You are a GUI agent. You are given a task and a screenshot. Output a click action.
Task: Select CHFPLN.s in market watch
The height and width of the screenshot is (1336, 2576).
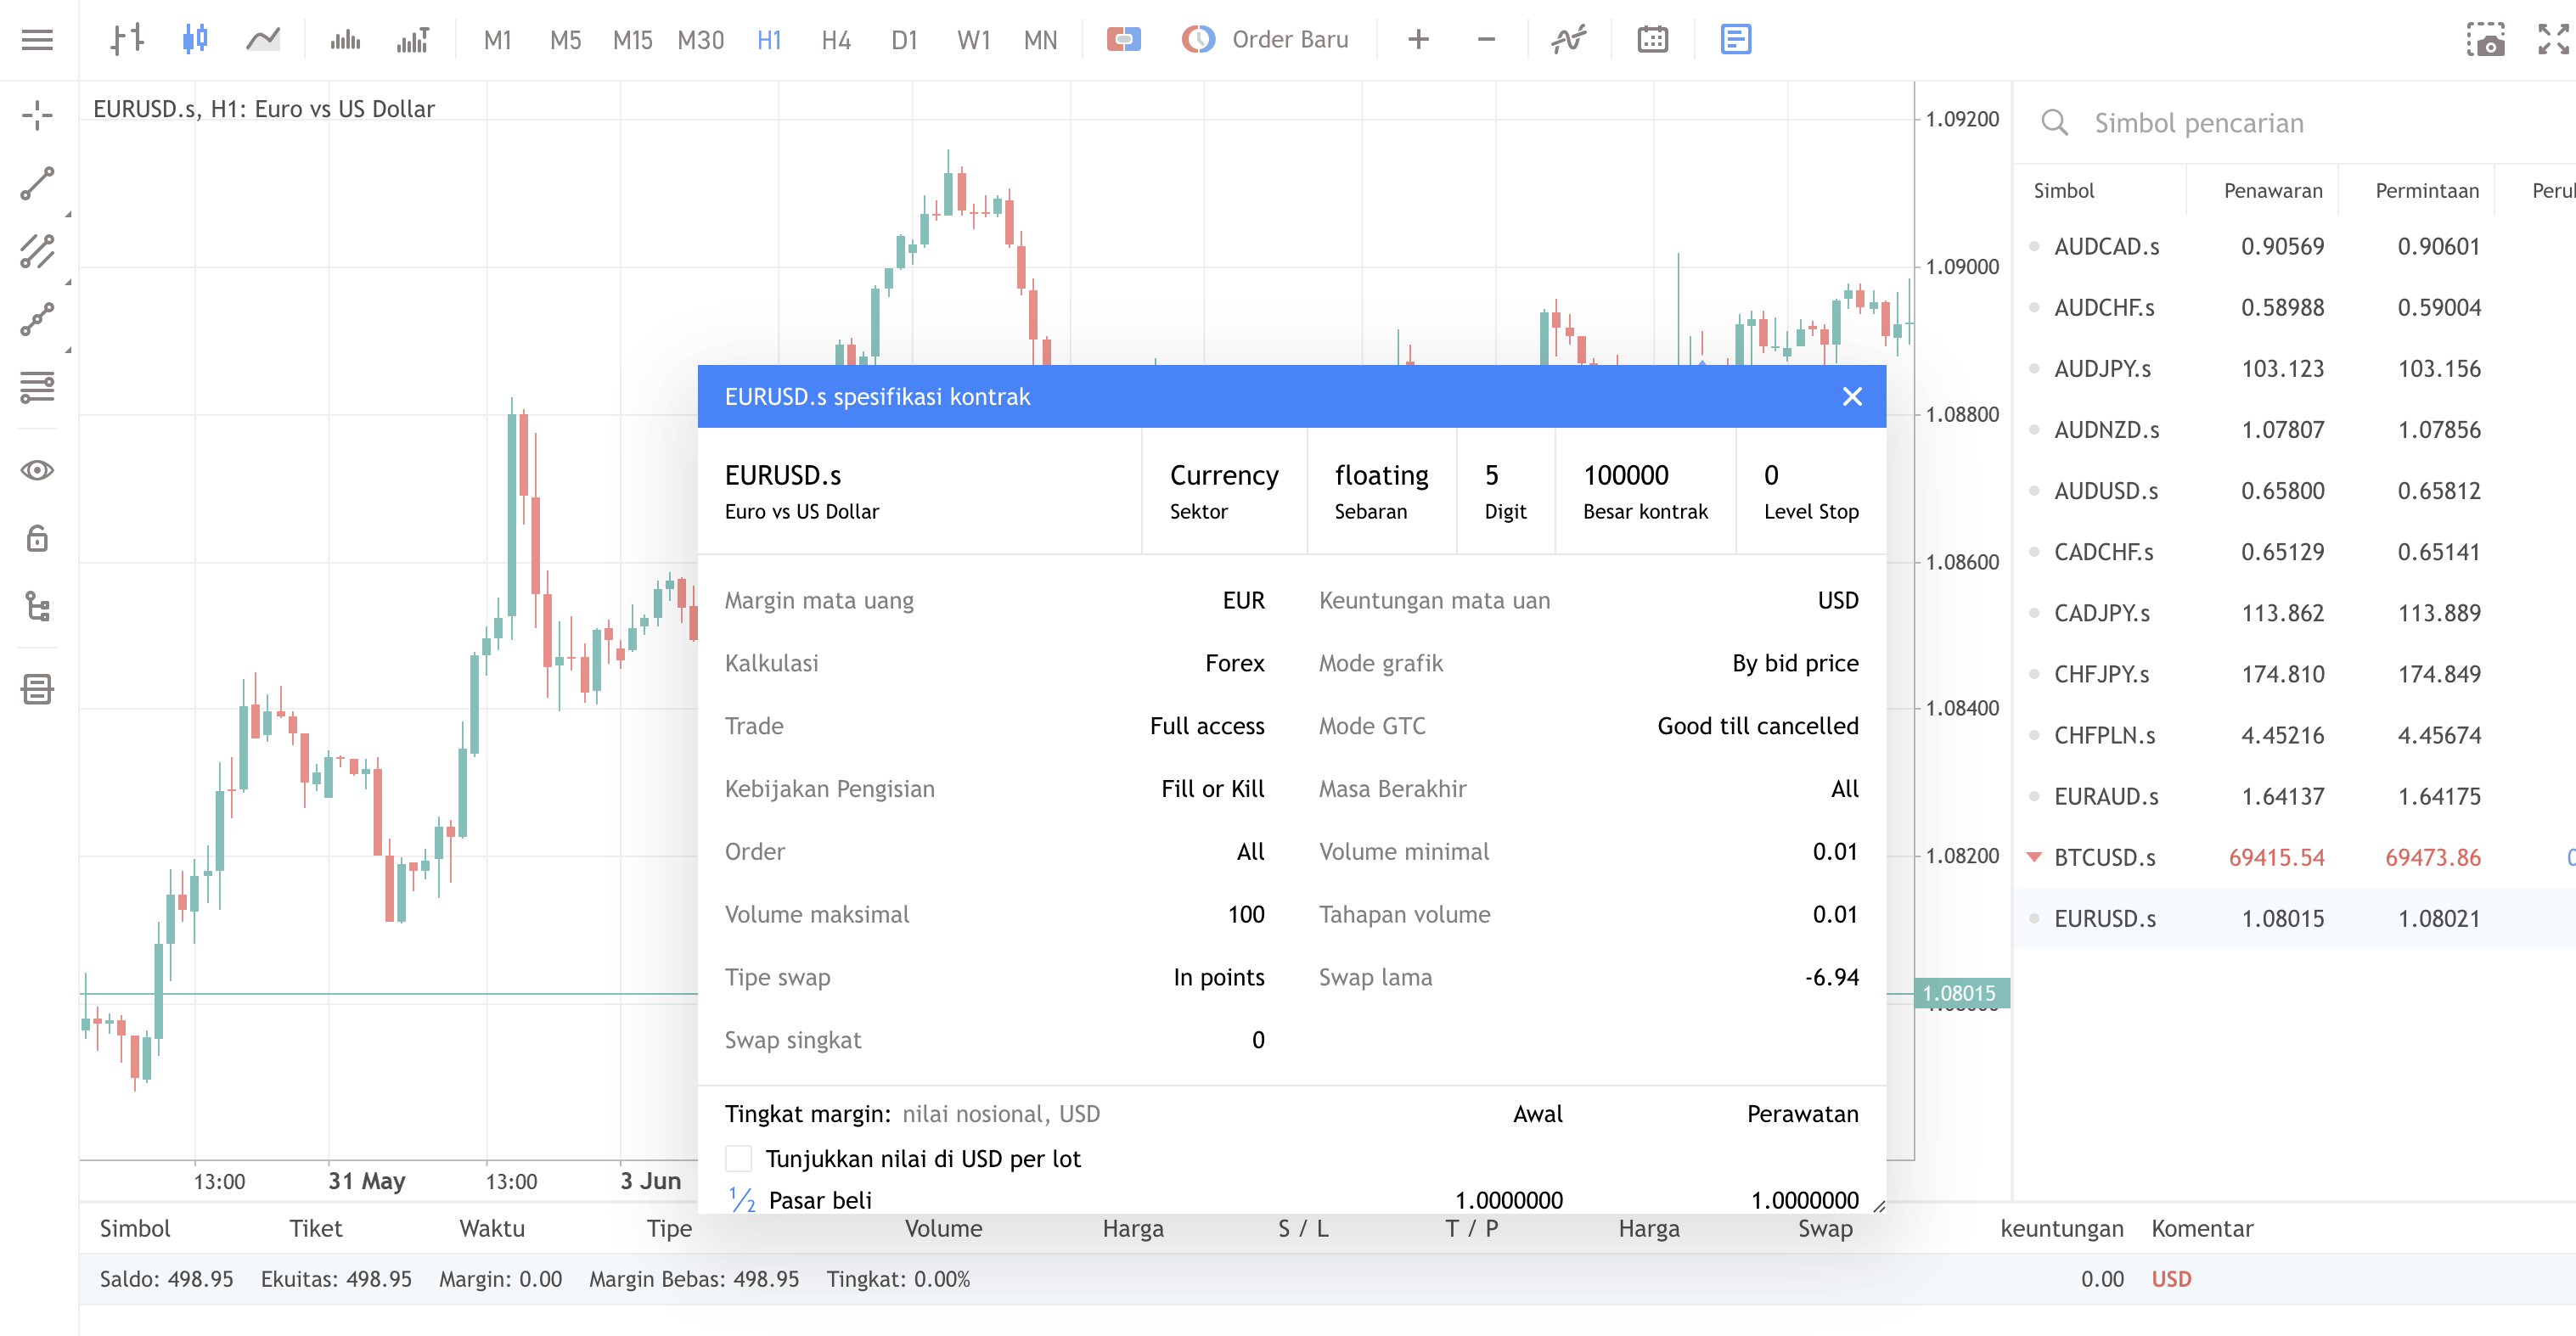pyautogui.click(x=2104, y=735)
